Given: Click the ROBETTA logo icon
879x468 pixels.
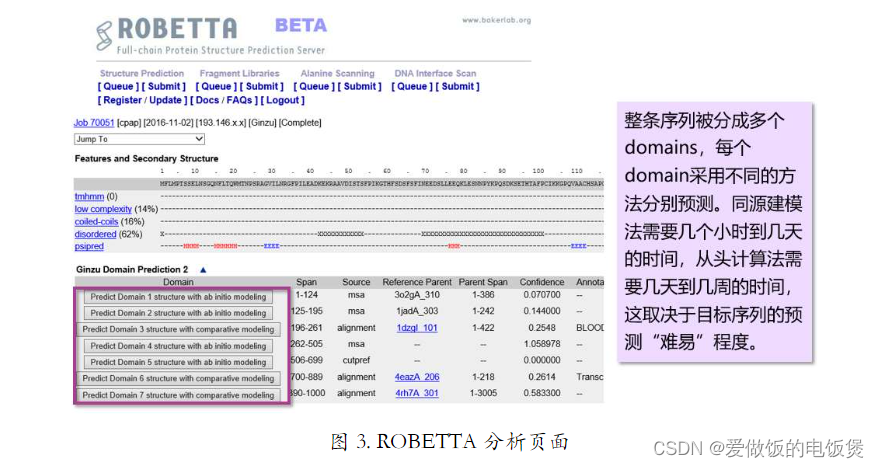Looking at the screenshot, I should pos(104,35).
